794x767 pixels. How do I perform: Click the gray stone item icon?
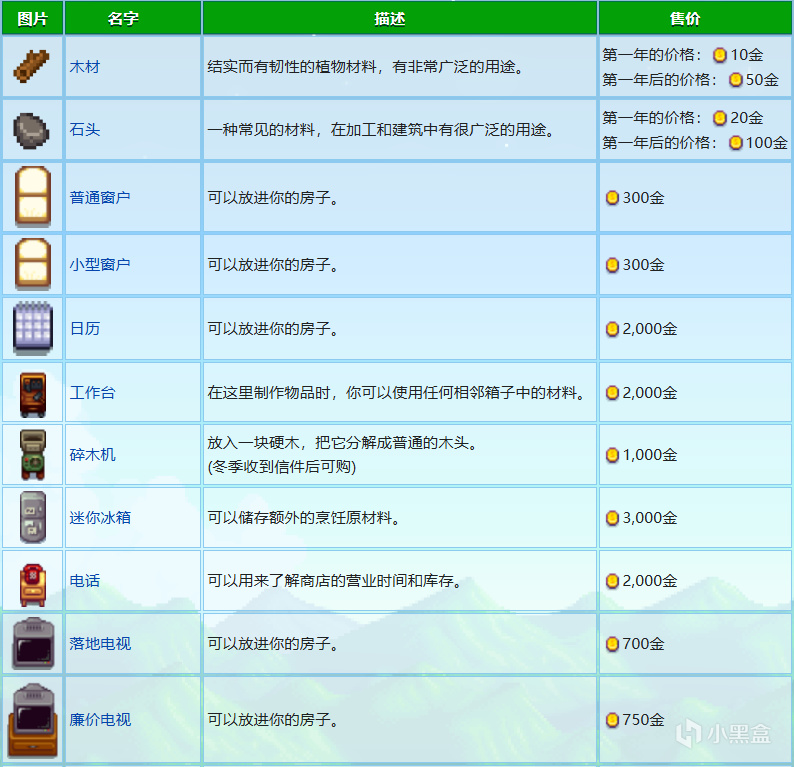(x=31, y=130)
